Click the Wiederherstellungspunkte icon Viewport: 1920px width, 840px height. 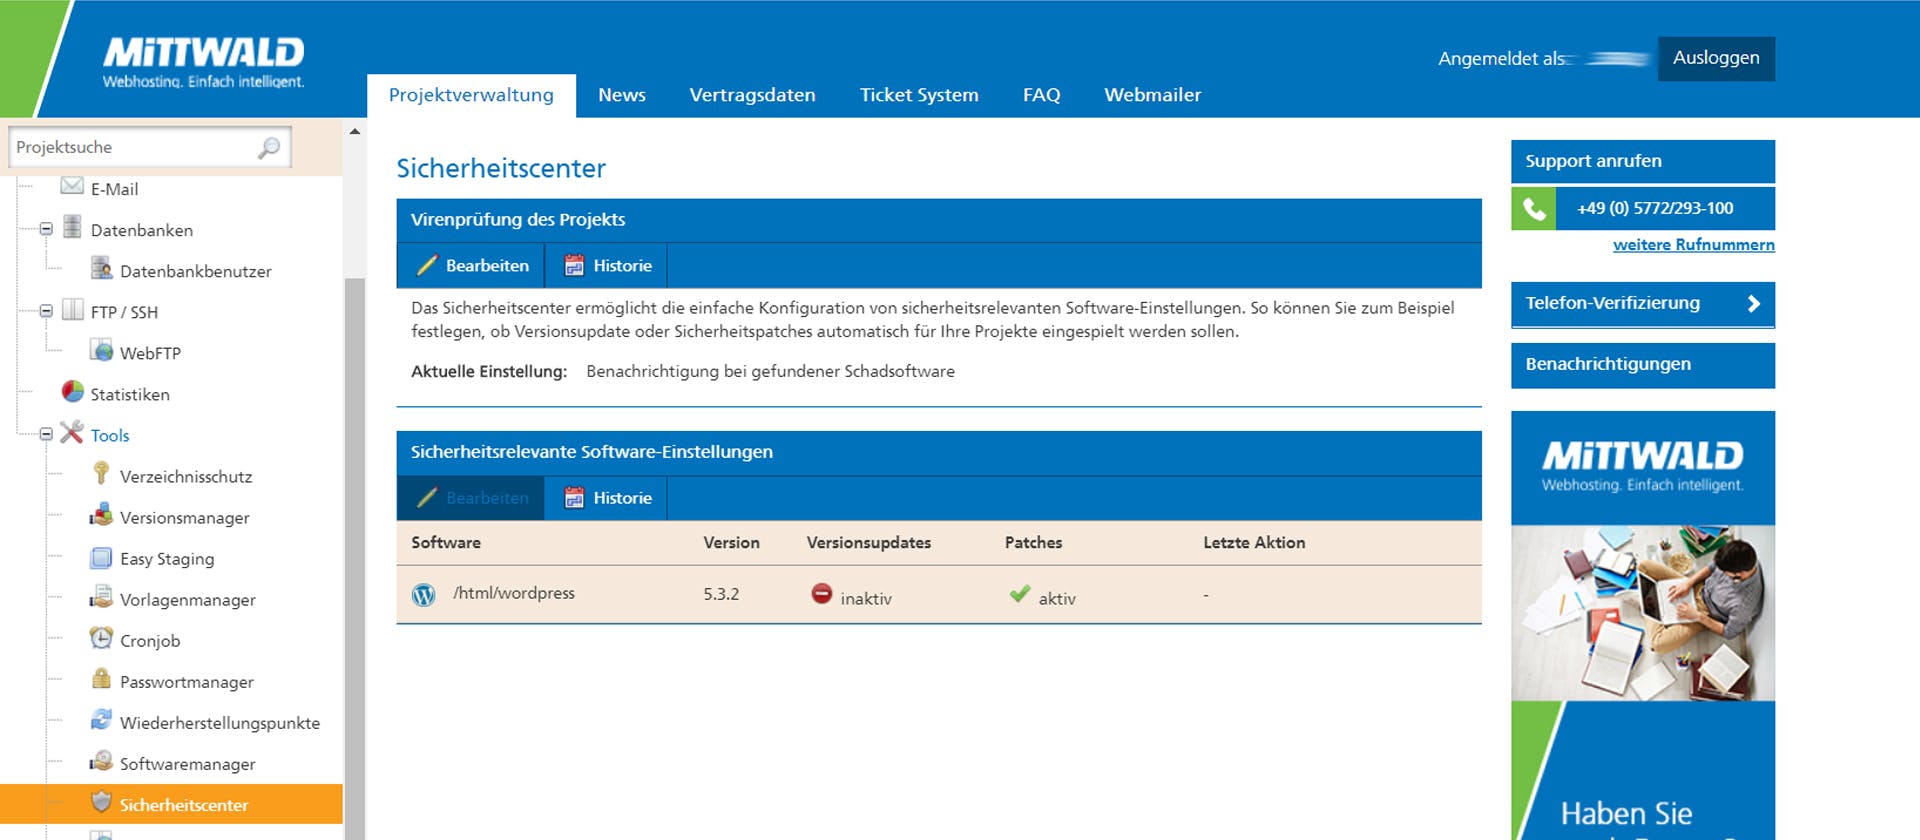click(101, 720)
